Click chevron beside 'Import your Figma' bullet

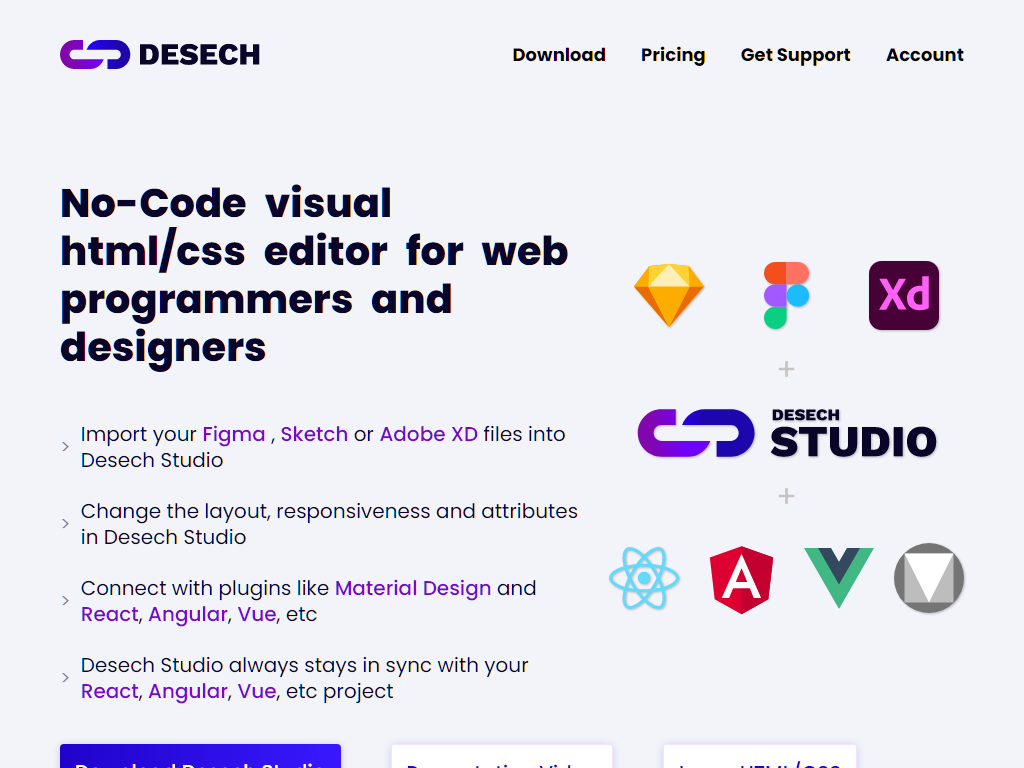[65, 447]
